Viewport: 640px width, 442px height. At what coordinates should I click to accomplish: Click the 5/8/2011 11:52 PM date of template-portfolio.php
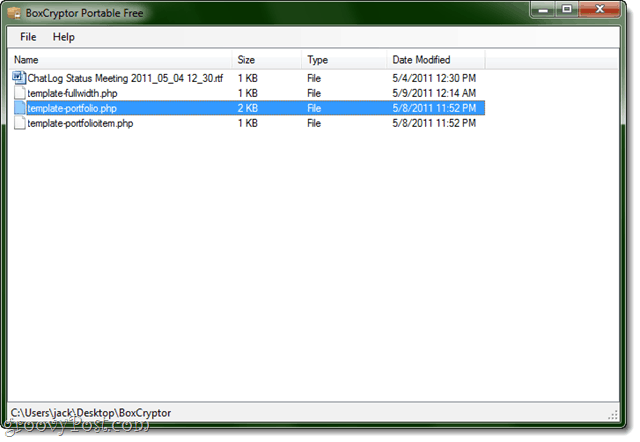coord(434,108)
